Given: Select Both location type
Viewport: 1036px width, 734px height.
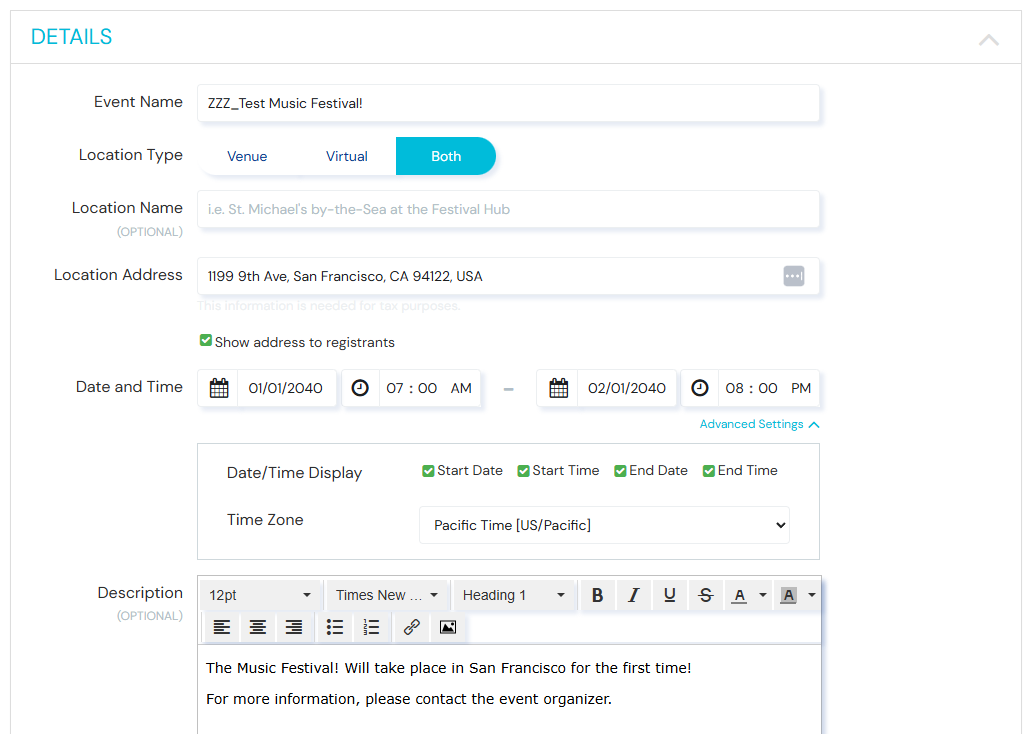Looking at the screenshot, I should (446, 156).
